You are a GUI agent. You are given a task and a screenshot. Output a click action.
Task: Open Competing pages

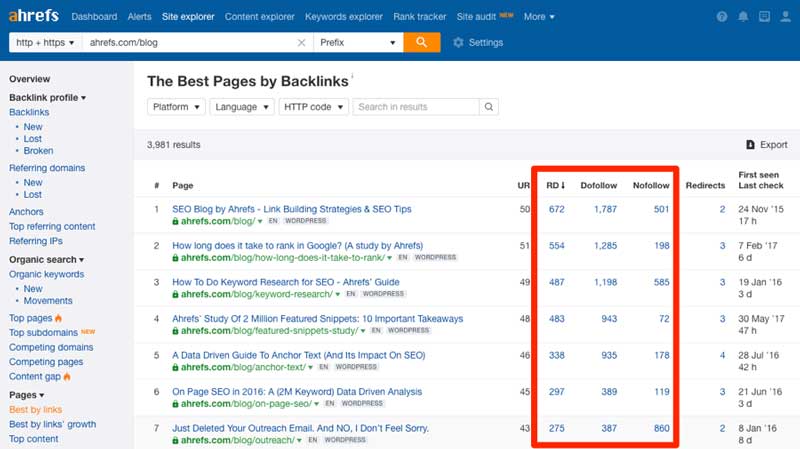pos(46,362)
